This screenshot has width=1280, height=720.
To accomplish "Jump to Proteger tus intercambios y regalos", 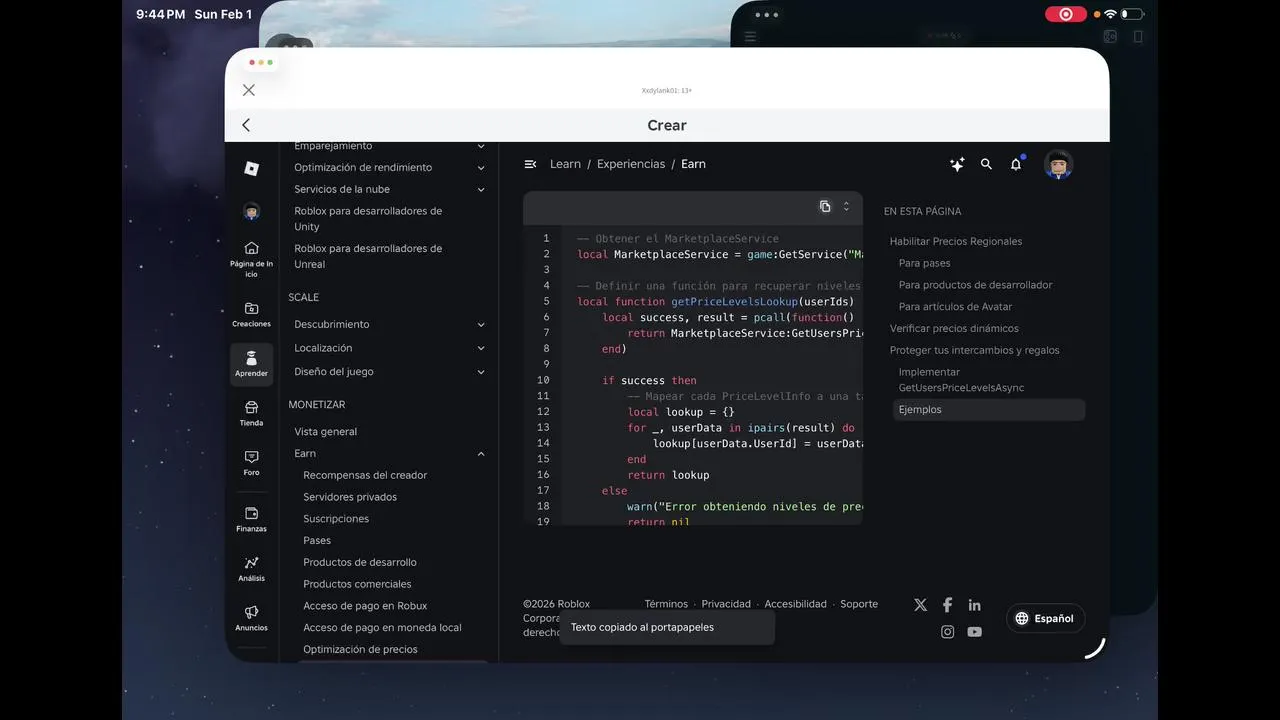I will click(974, 351).
